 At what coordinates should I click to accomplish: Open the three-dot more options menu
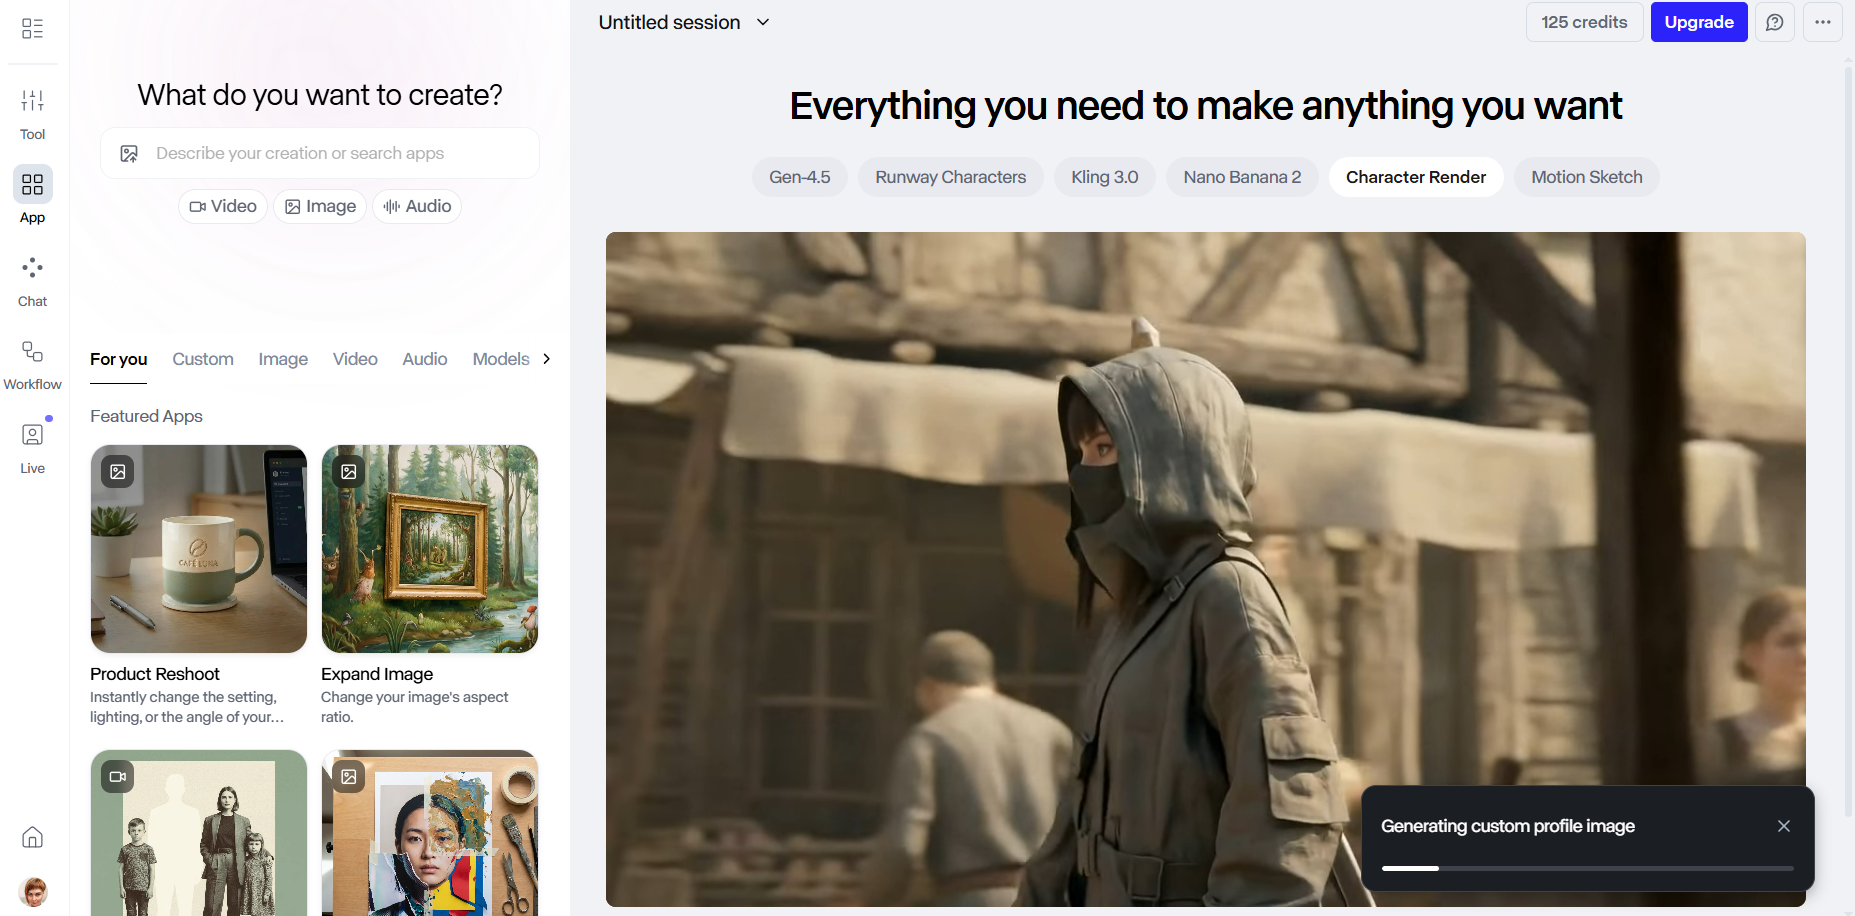pos(1822,22)
